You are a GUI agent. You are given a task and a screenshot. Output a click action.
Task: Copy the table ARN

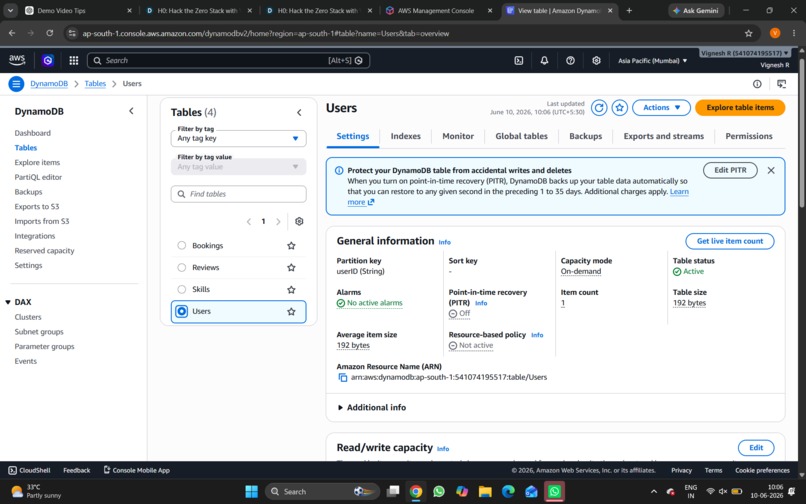[342, 377]
